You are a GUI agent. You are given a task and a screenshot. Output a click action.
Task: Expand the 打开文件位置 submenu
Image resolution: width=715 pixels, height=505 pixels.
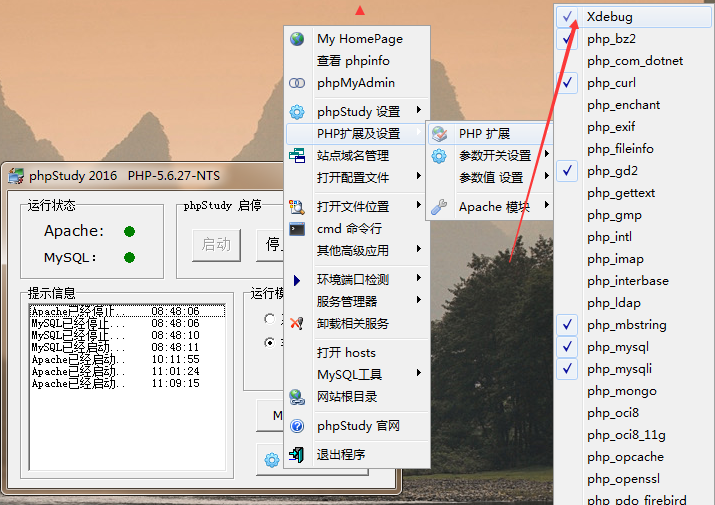[419, 205]
